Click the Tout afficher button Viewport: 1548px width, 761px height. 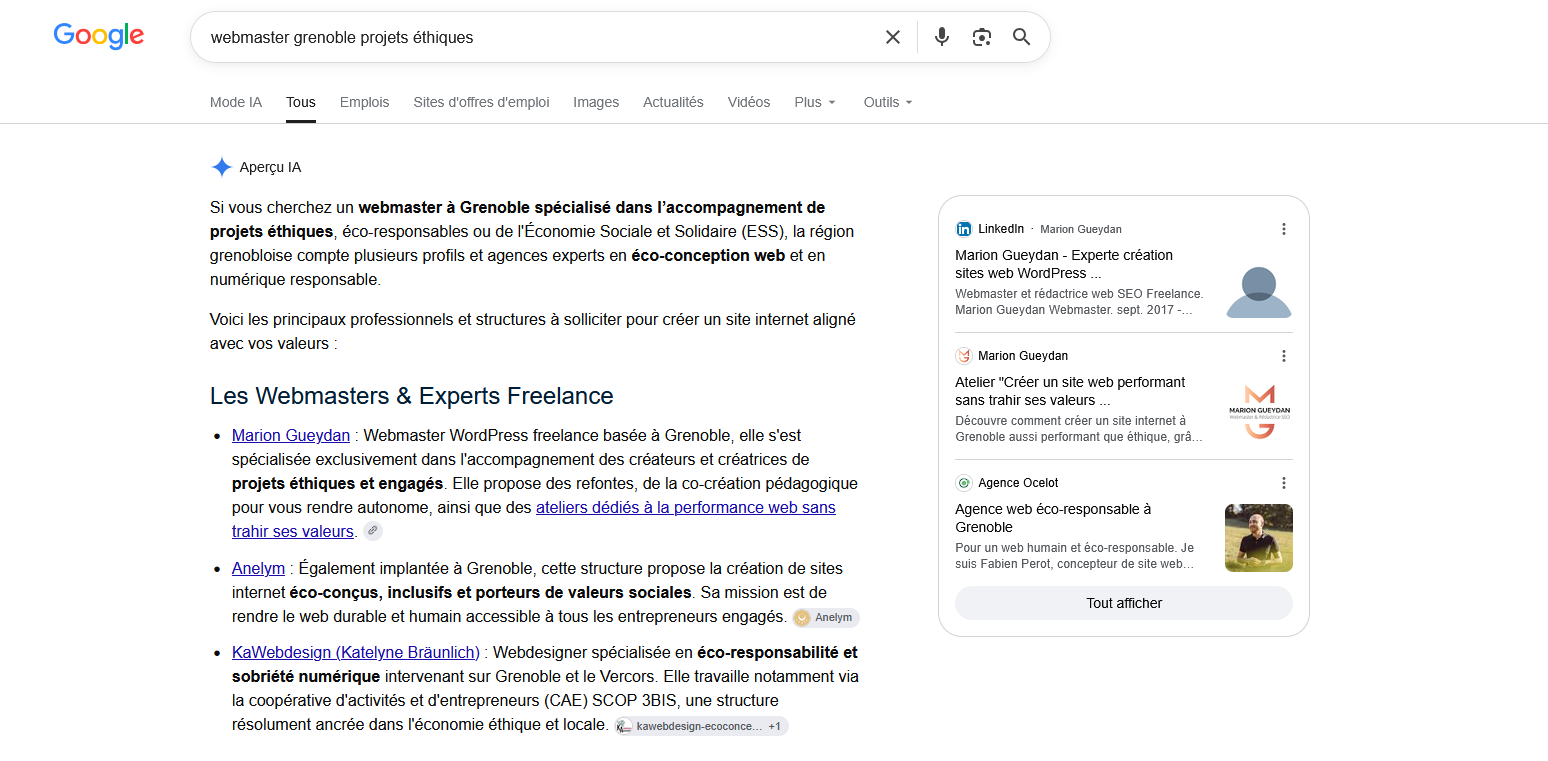coord(1124,603)
